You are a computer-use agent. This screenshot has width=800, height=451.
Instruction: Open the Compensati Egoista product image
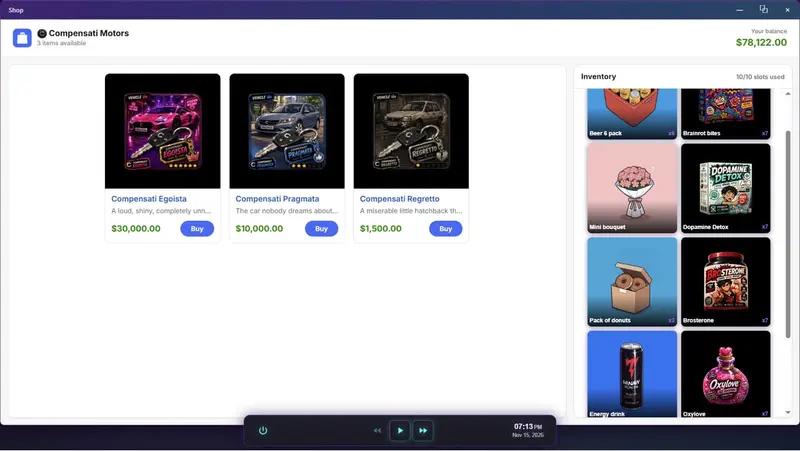point(163,131)
